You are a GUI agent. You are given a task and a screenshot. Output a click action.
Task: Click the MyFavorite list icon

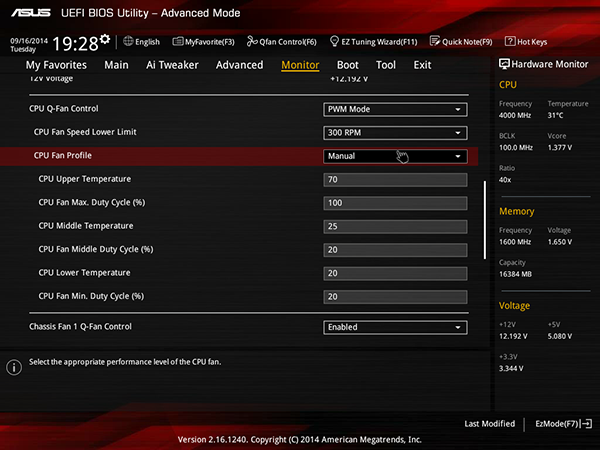pyautogui.click(x=178, y=41)
